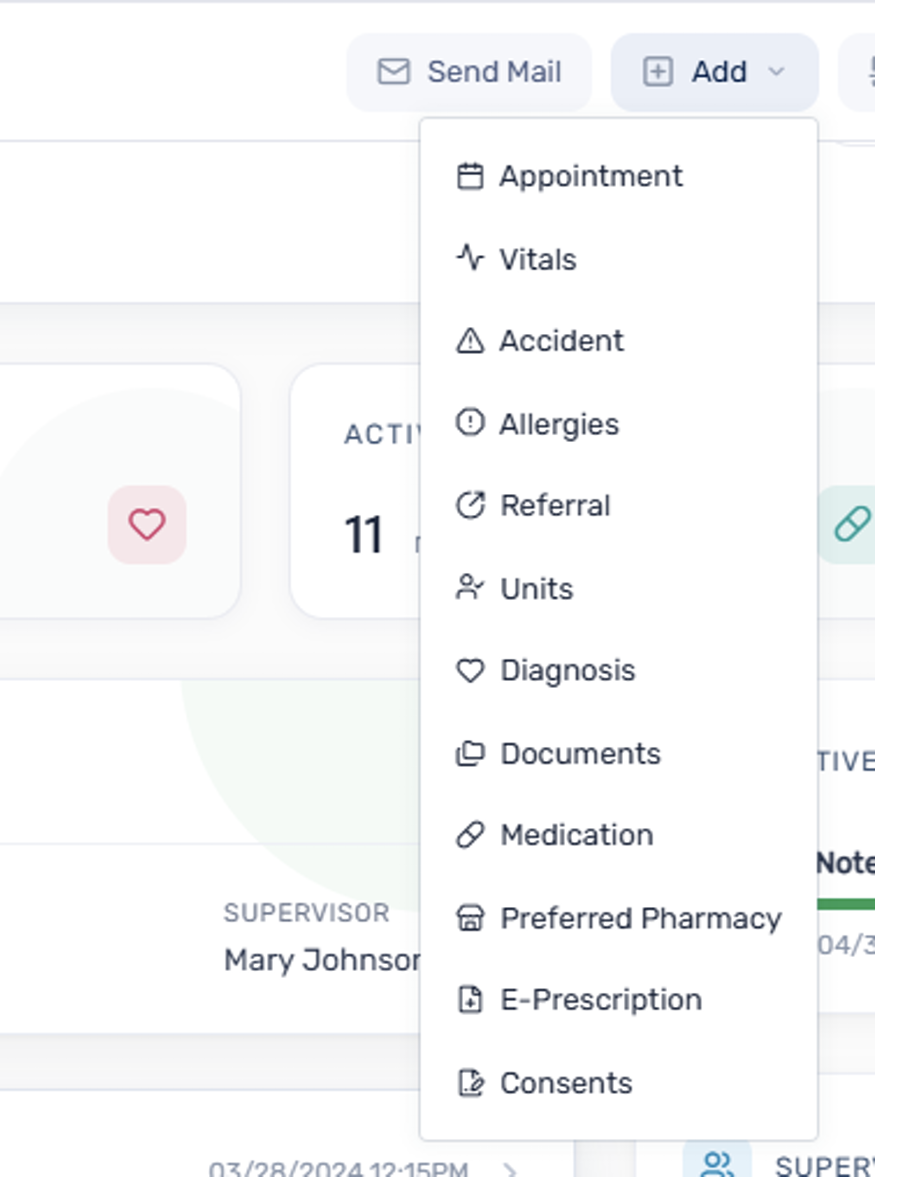Image resolution: width=900 pixels, height=1198 pixels.
Task: Click the alert circle icon for Allergies
Action: click(470, 423)
